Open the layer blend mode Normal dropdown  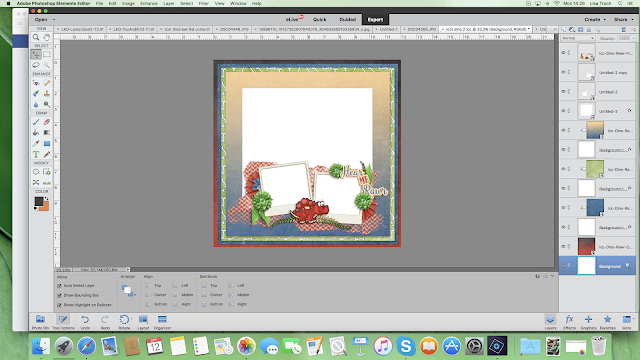click(578, 38)
